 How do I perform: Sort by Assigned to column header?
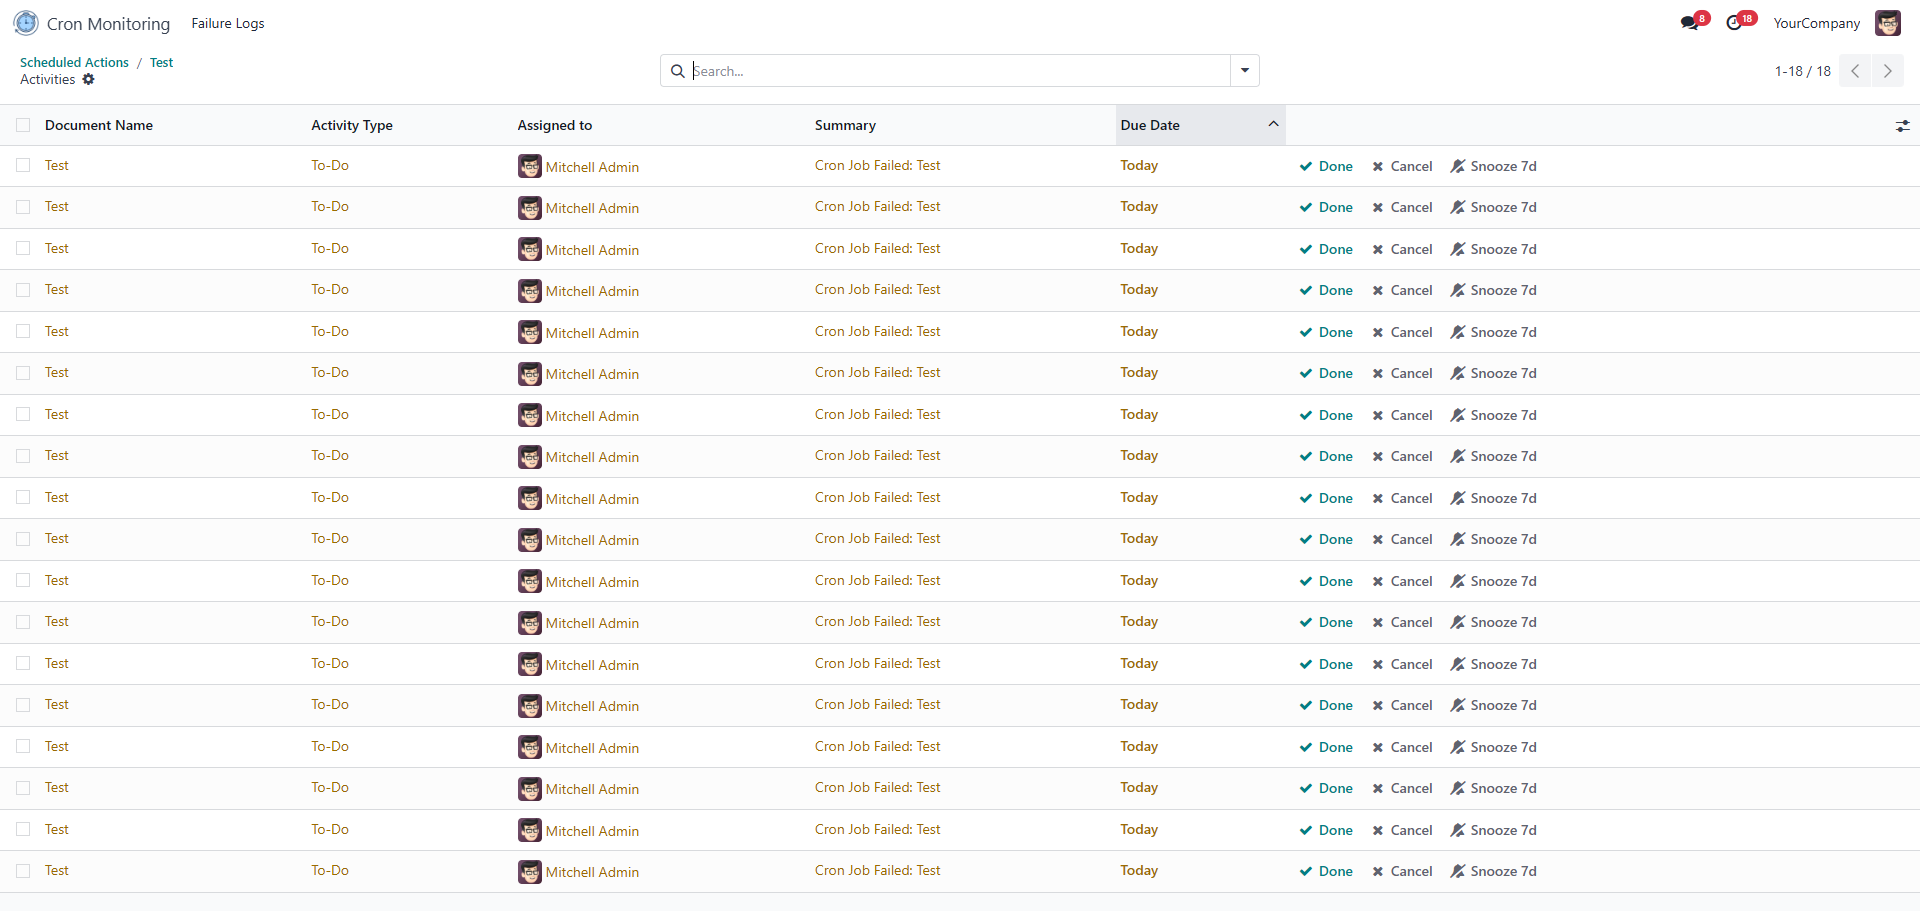555,125
